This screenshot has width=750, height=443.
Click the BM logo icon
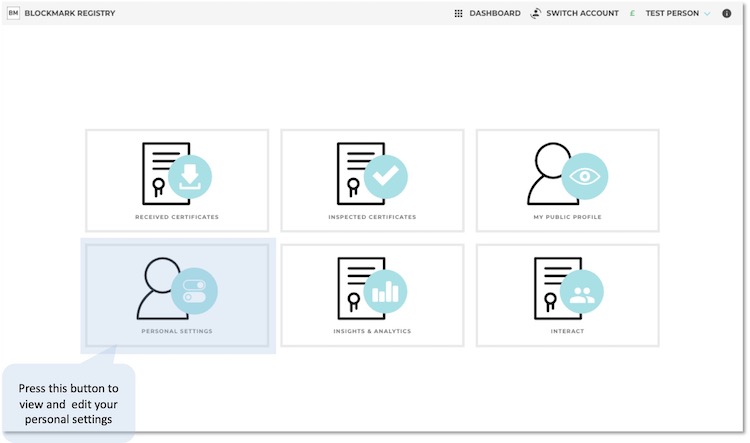click(x=13, y=13)
